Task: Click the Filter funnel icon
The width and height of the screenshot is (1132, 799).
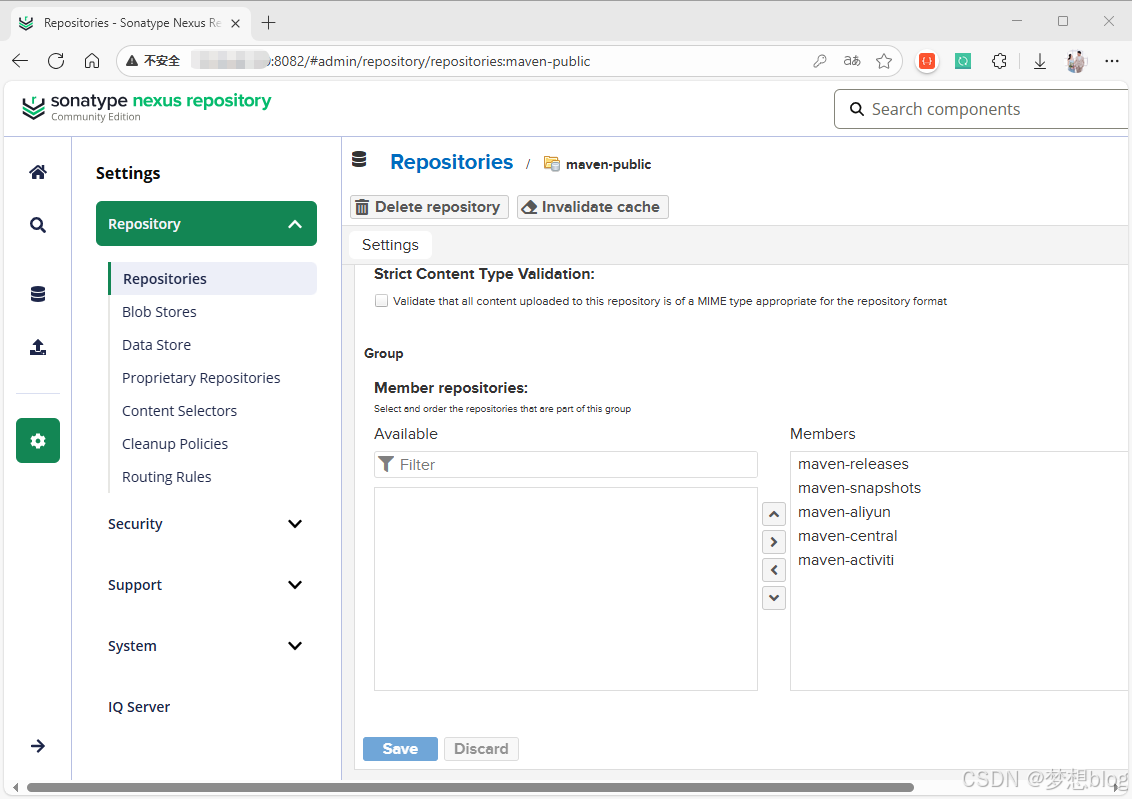Action: pyautogui.click(x=386, y=464)
